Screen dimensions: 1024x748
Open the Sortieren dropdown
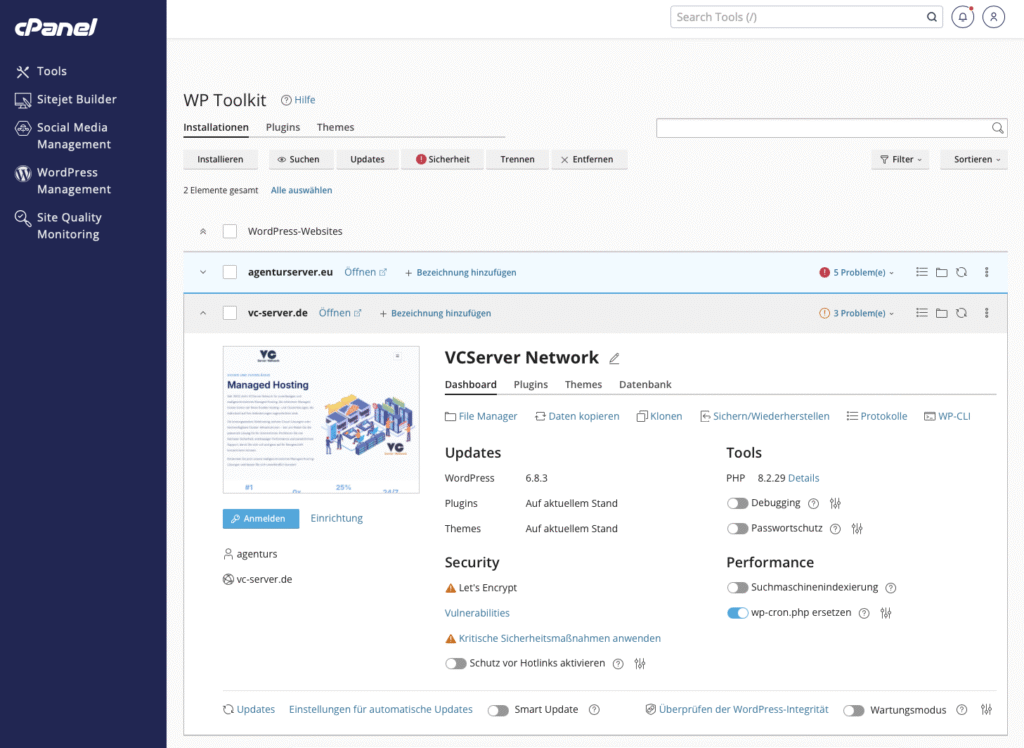[973, 159]
